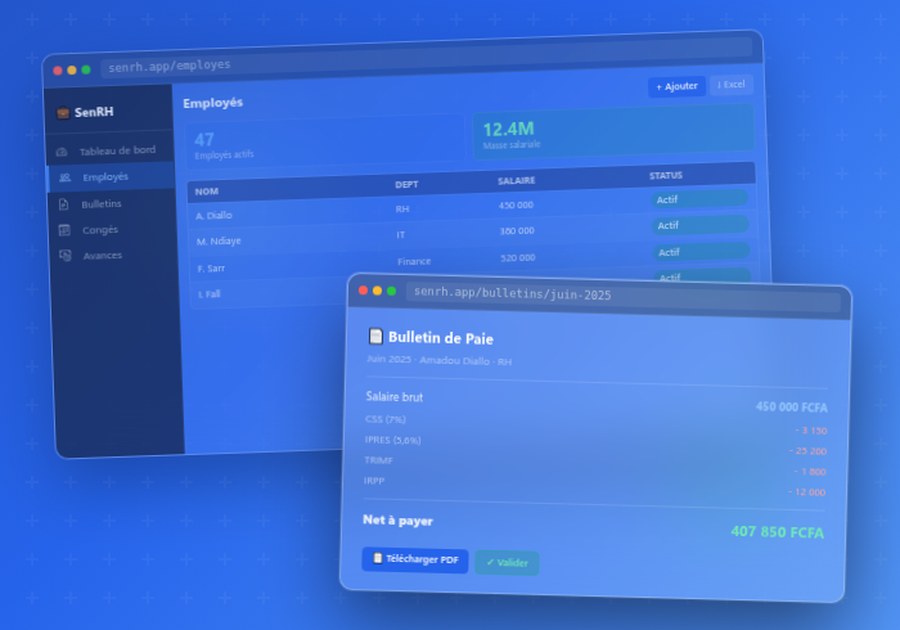Click the 407 850 FCFA net amount

777,532
